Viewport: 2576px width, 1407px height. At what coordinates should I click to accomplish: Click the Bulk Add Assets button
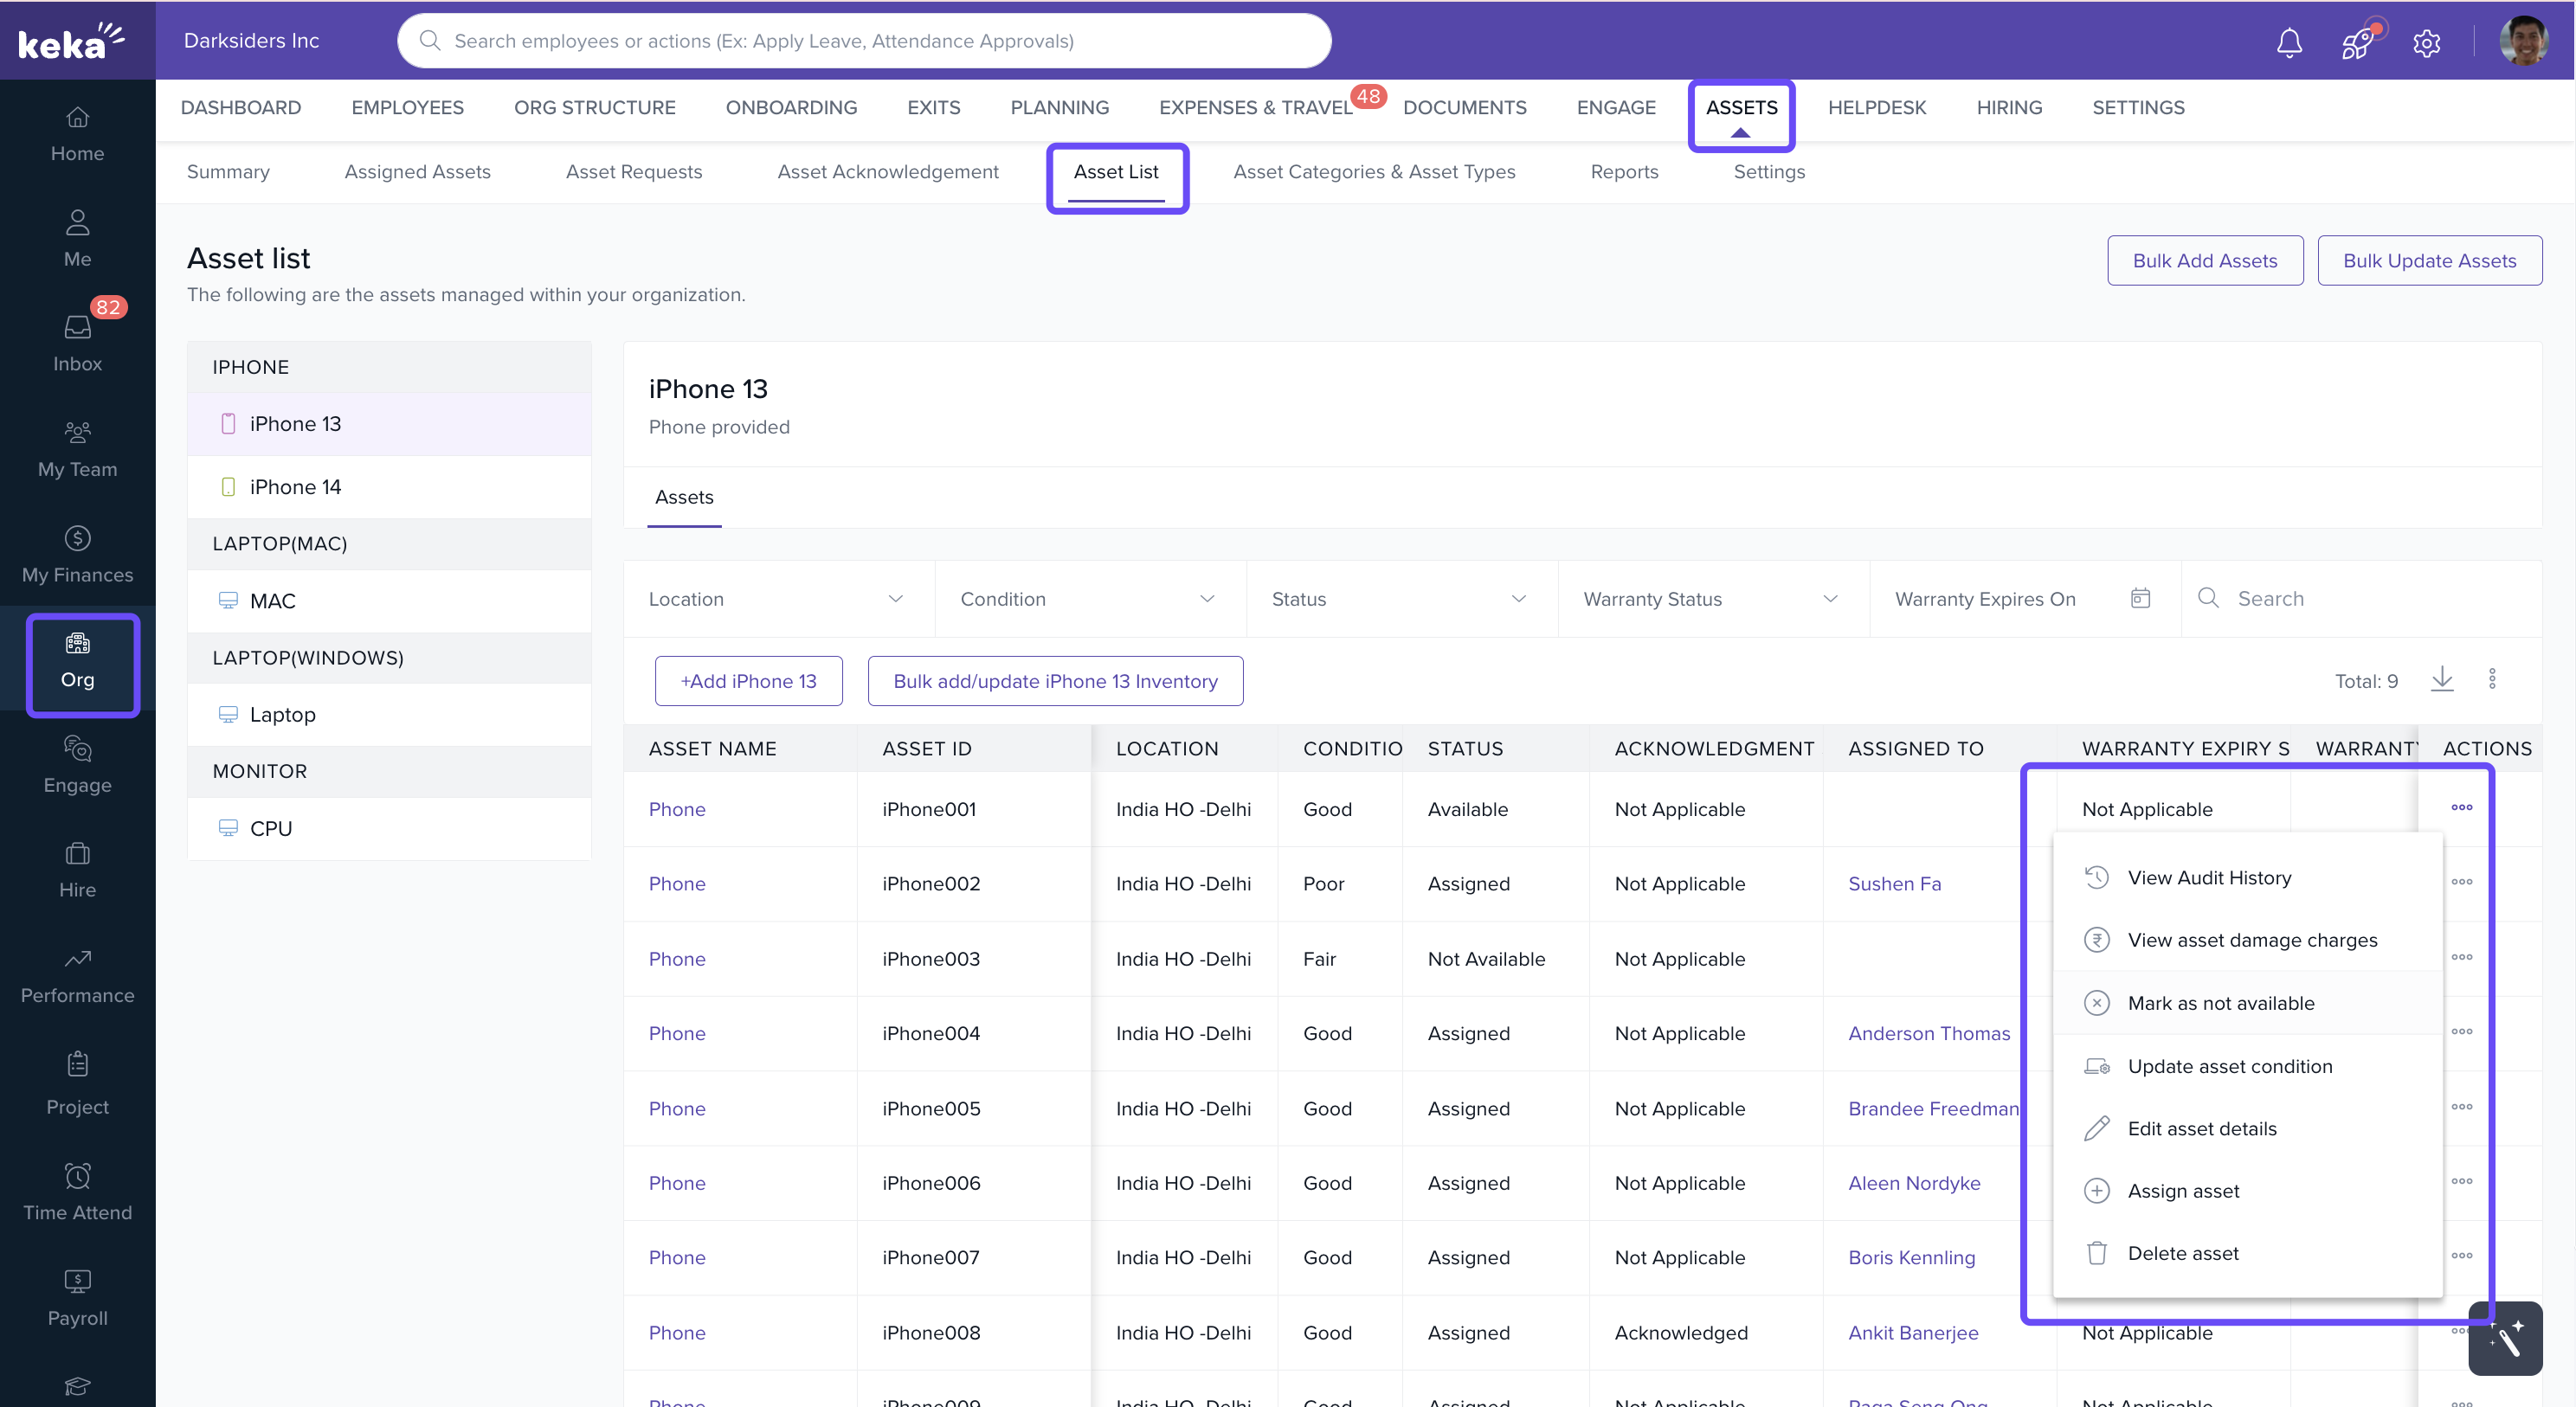tap(2204, 260)
